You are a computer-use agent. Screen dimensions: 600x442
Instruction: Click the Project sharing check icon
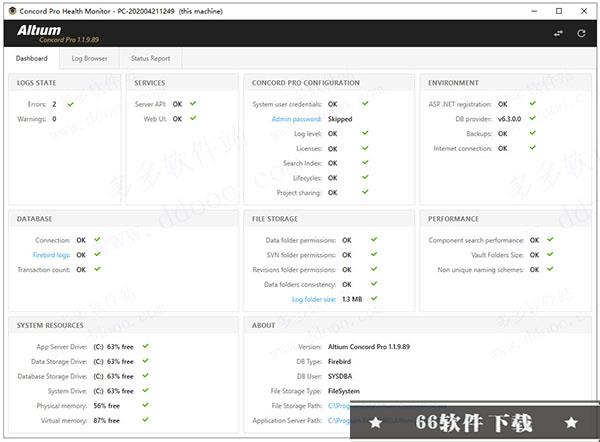(x=365, y=192)
